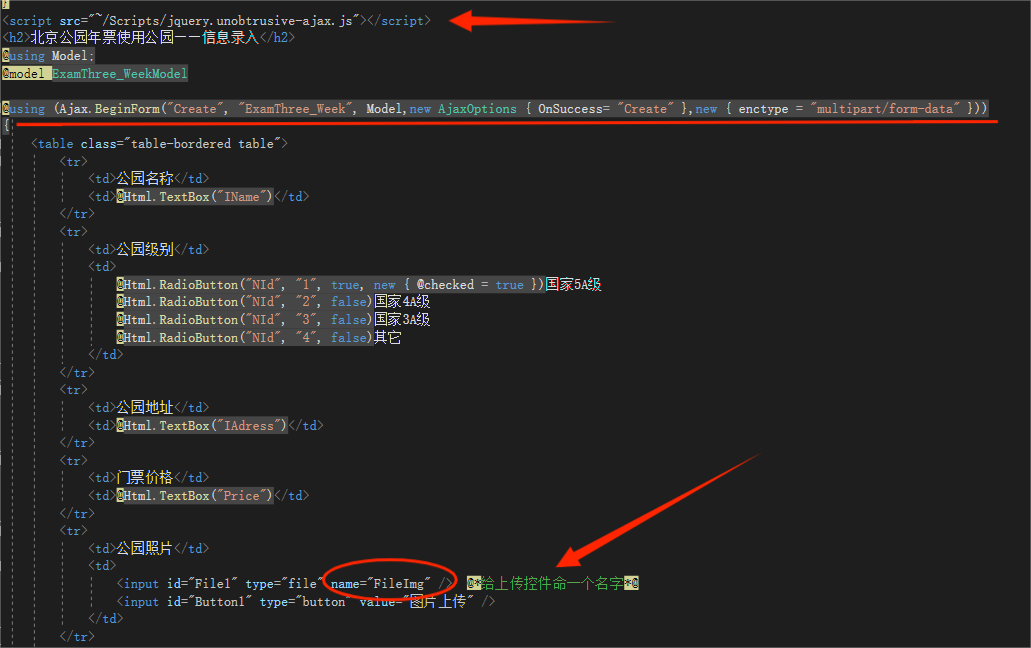Click the AjaxOptions type name
This screenshot has height=648, width=1031.
tap(477, 108)
